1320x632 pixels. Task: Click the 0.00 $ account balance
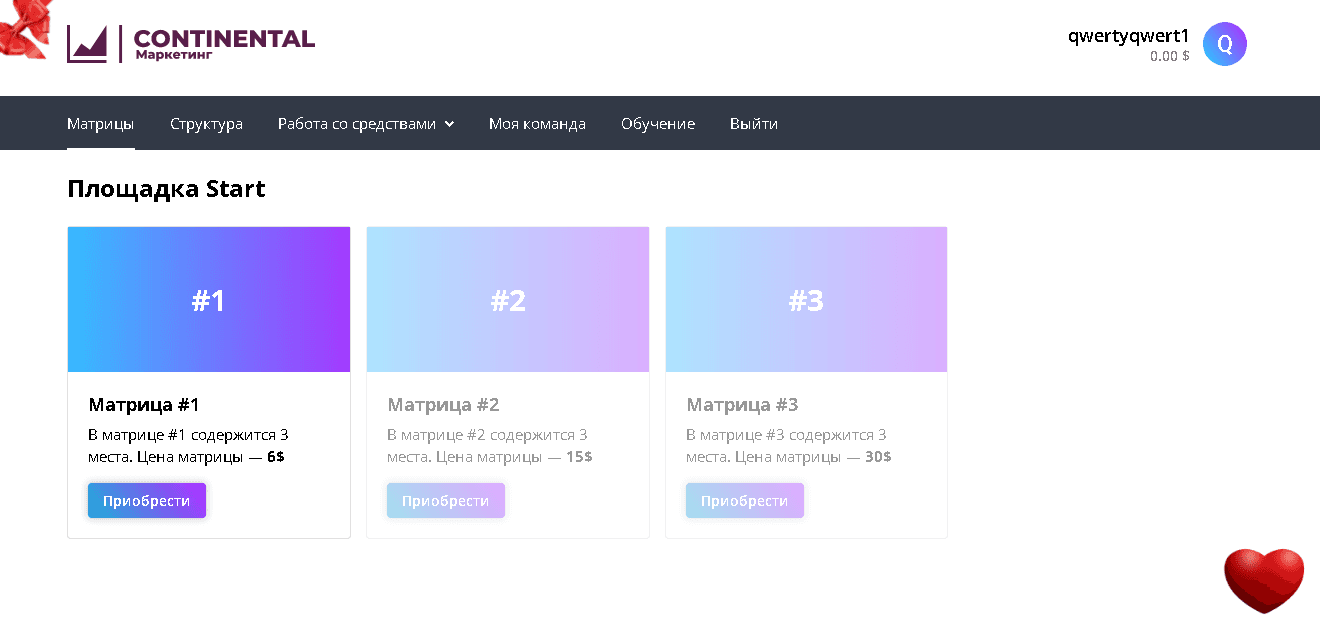tap(1169, 57)
